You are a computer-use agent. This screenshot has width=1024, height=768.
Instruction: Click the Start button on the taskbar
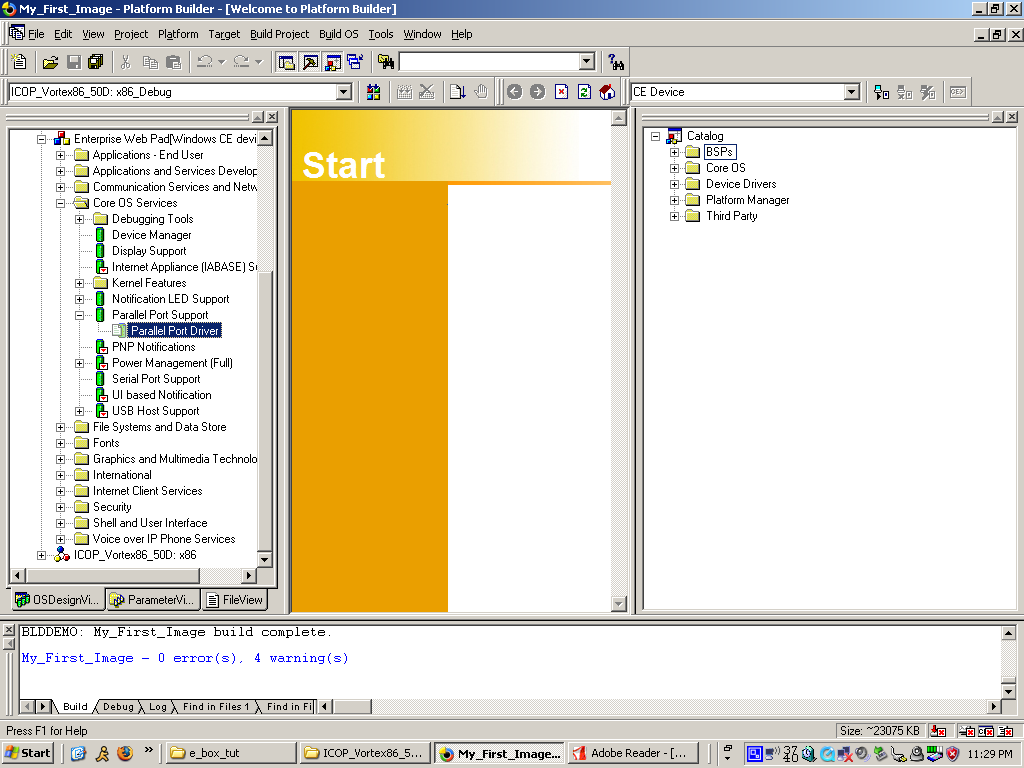coord(26,752)
